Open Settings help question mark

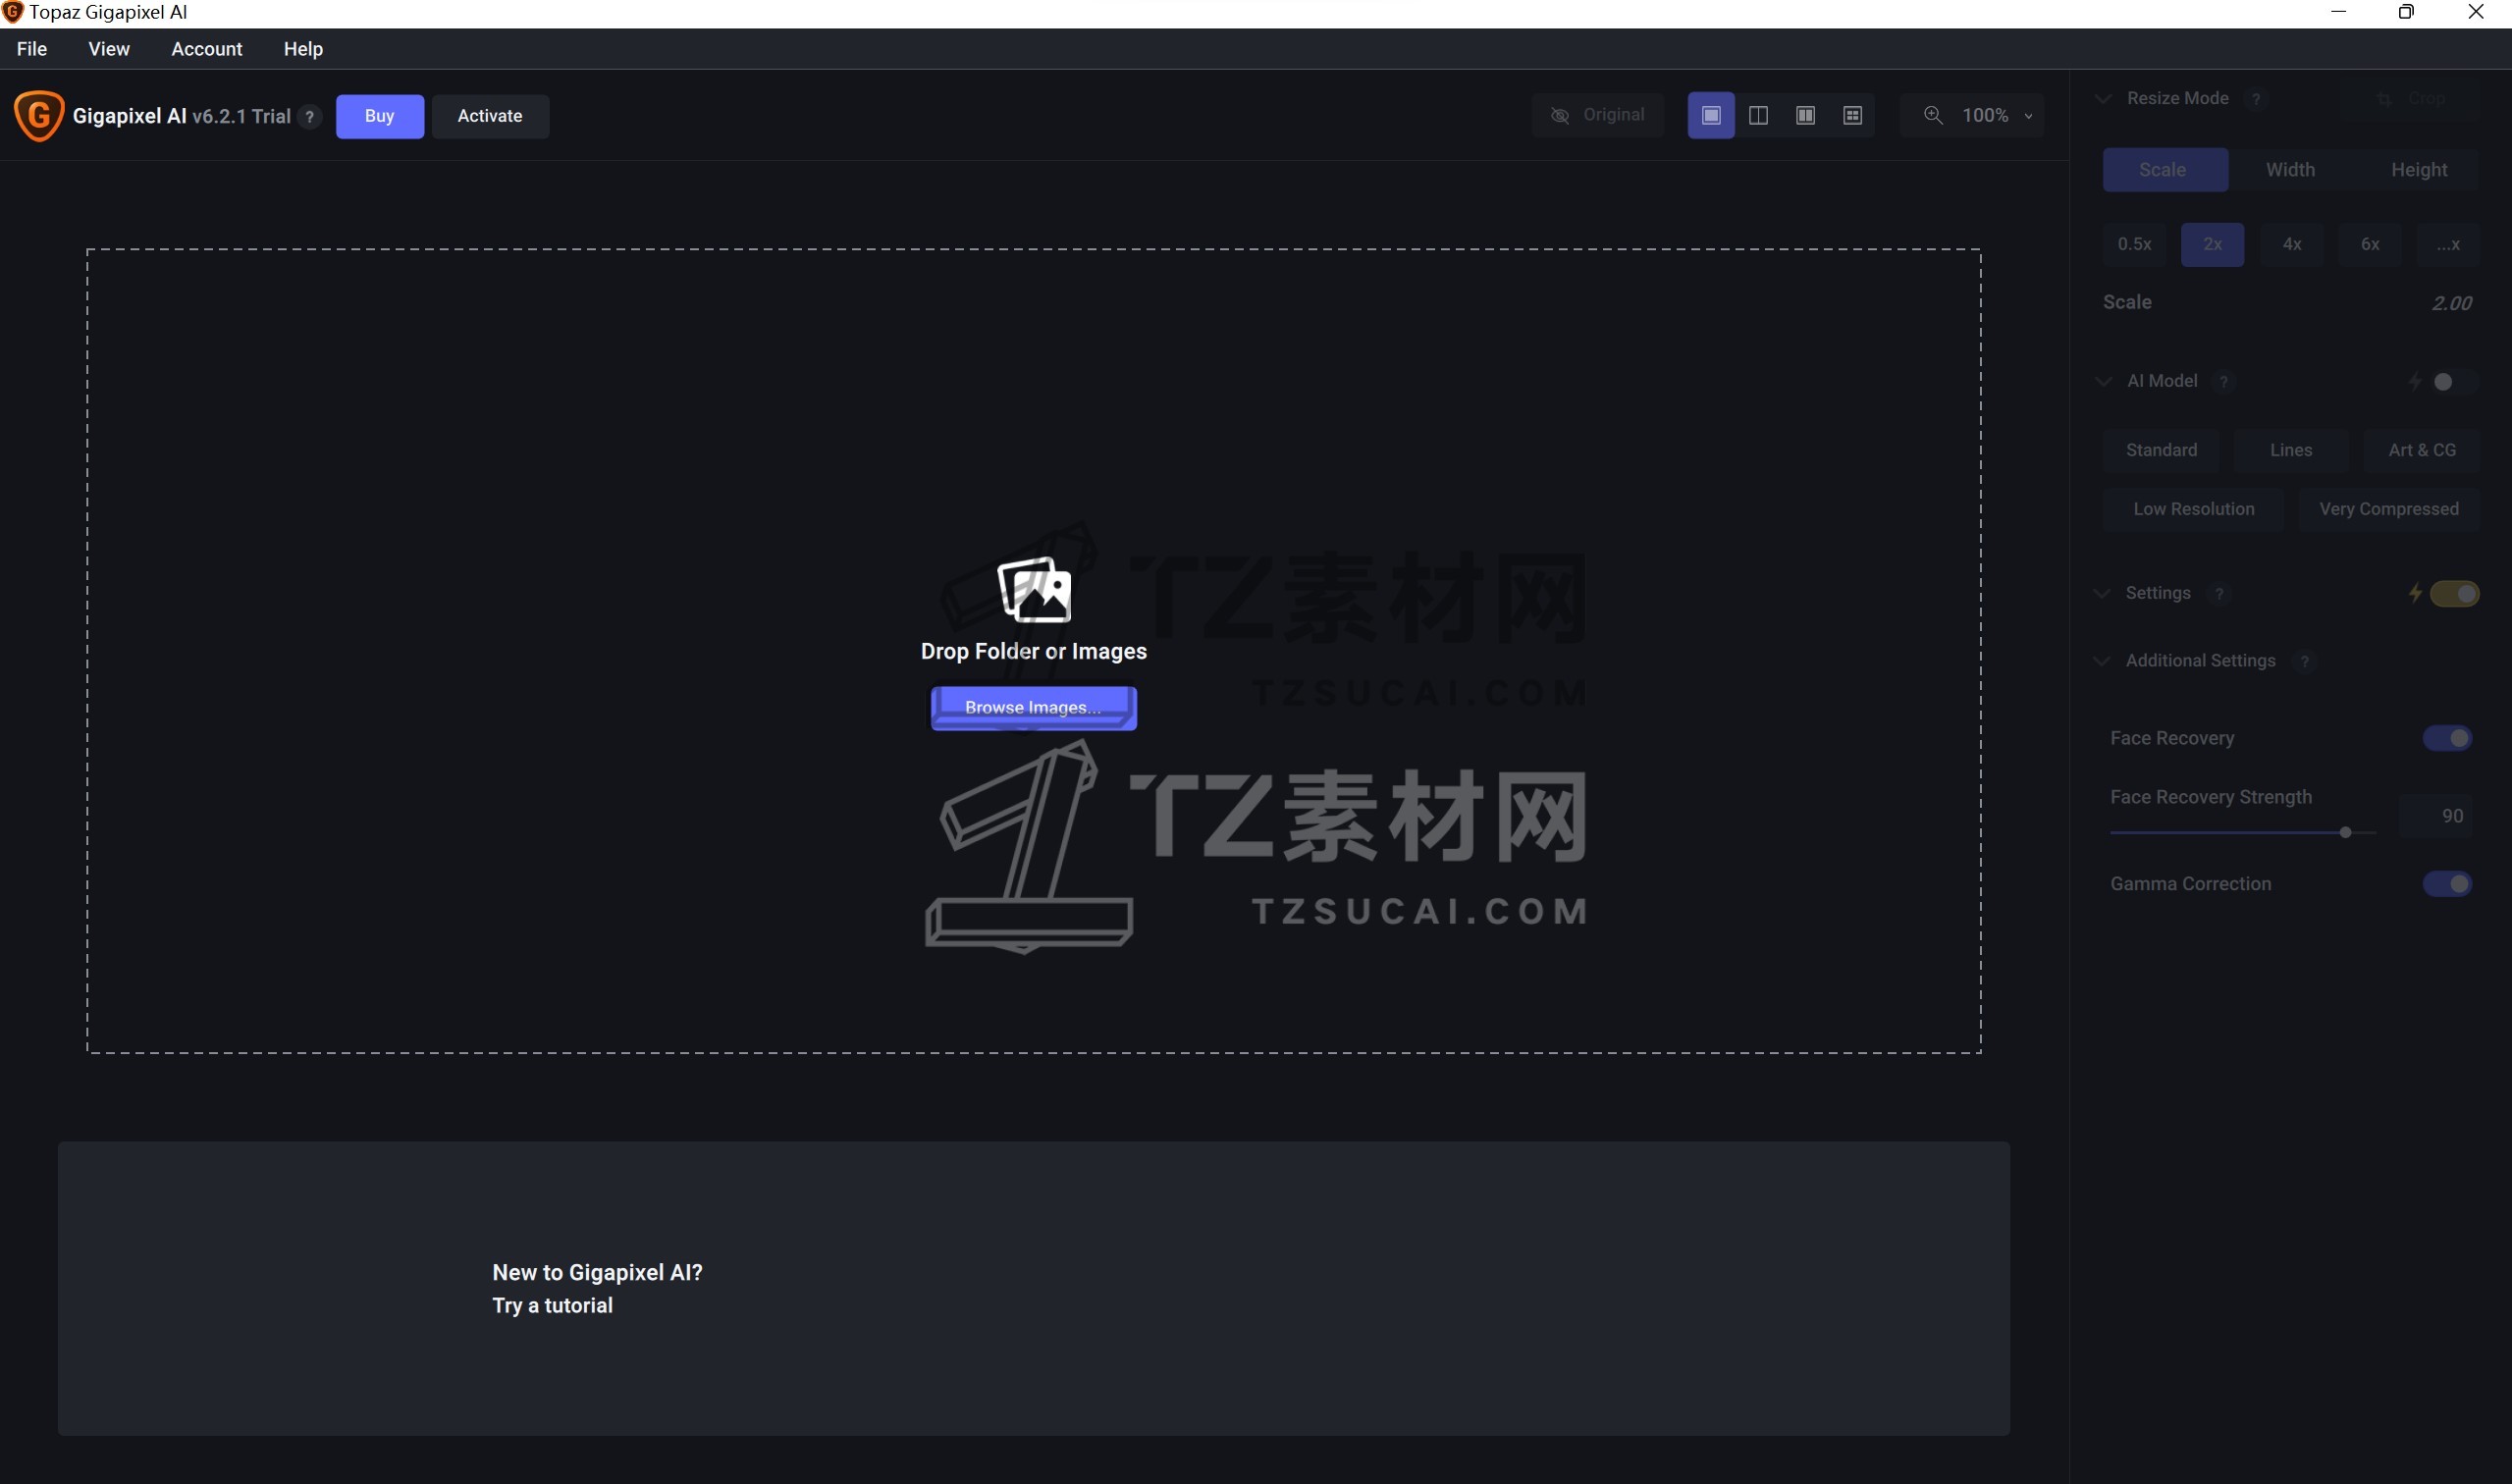coord(2219,594)
